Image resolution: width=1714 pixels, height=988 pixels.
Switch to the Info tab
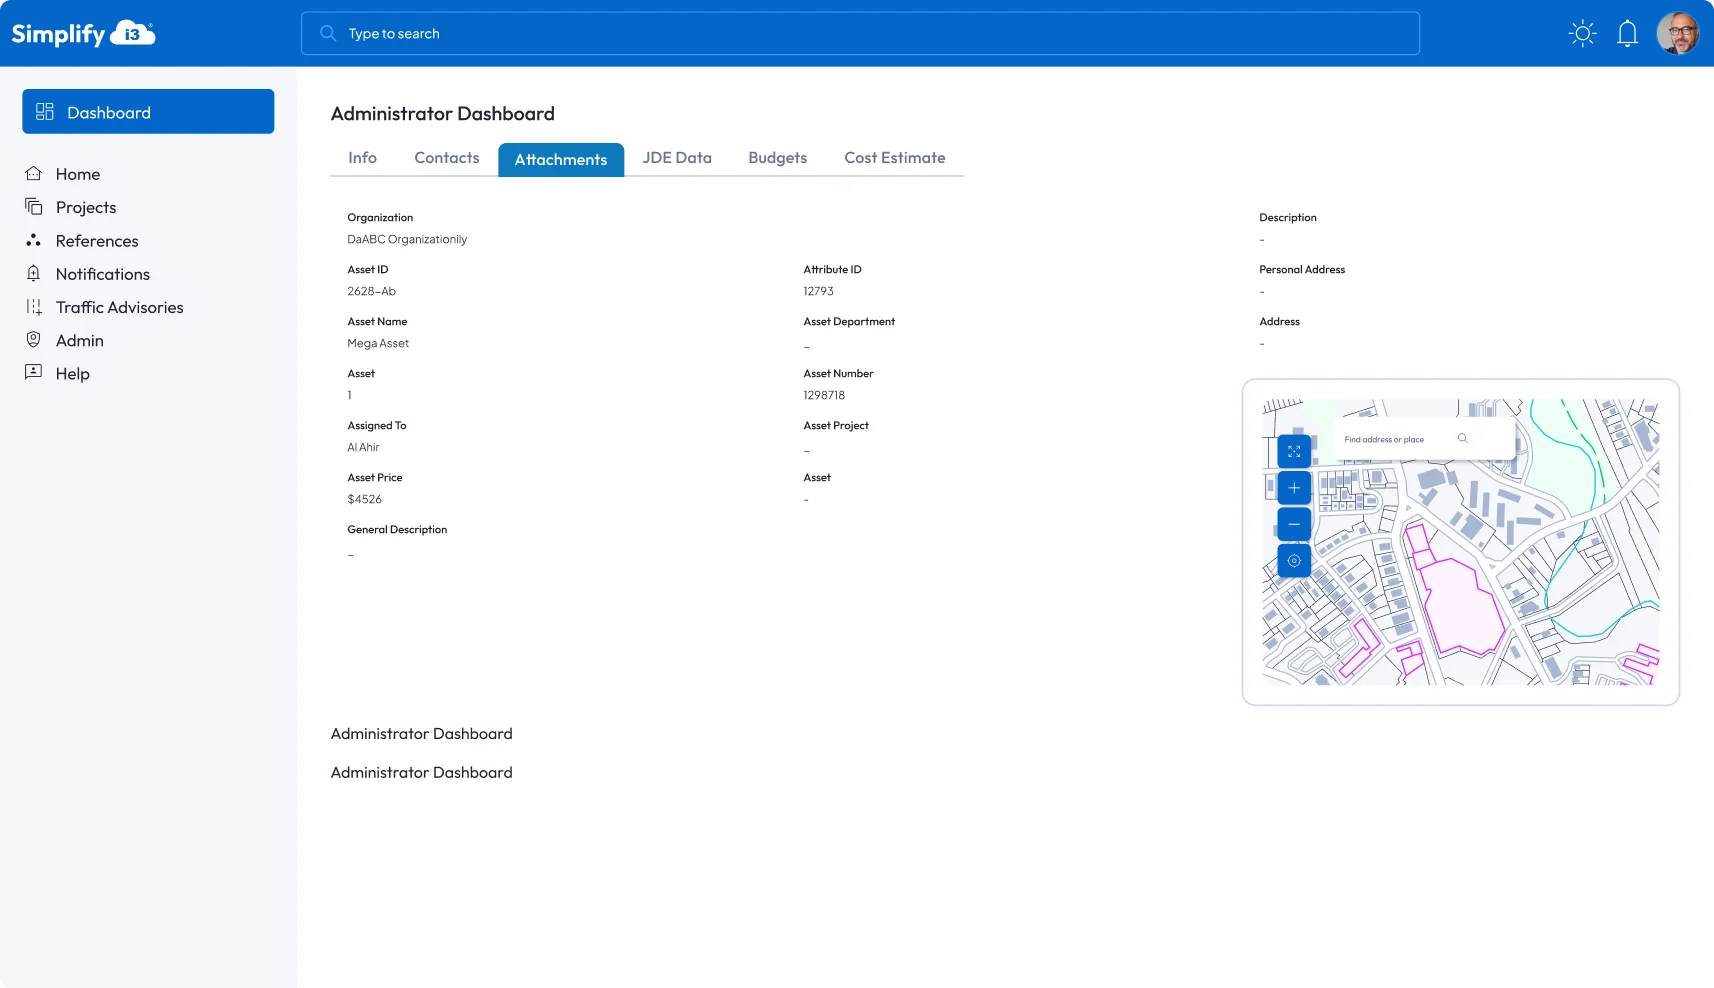click(362, 158)
